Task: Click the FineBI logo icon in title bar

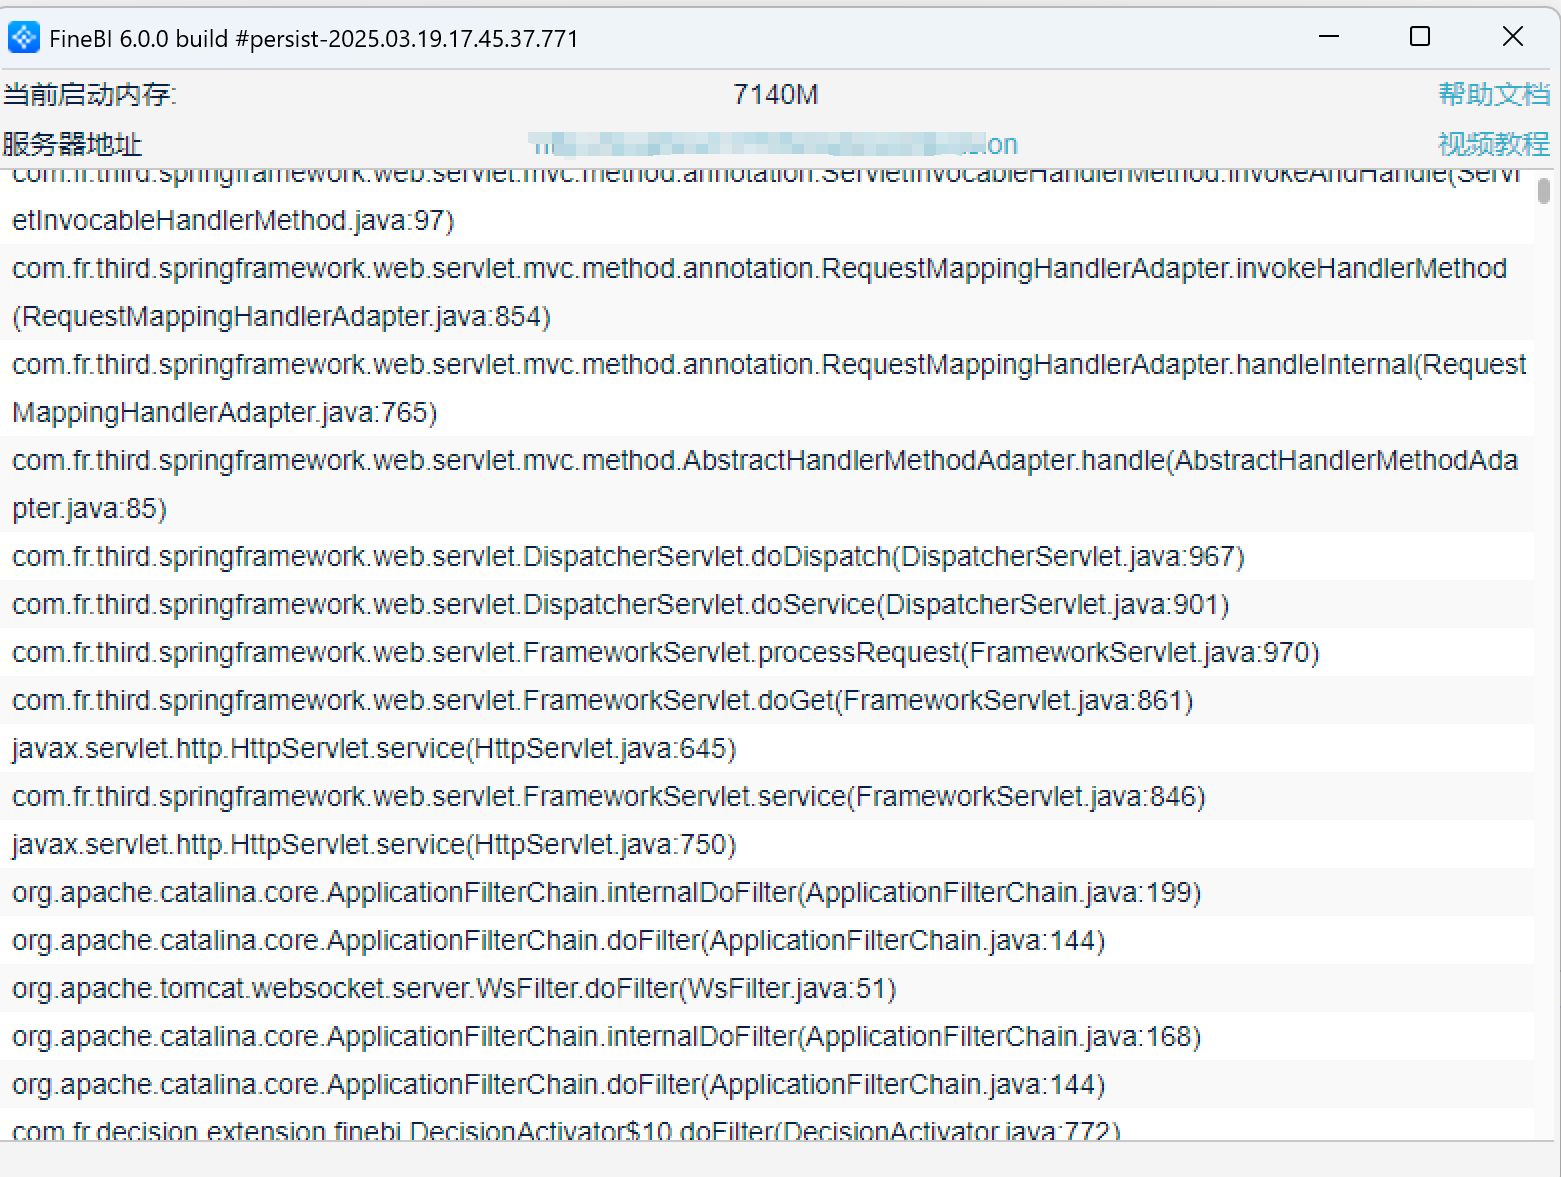Action: pos(23,38)
